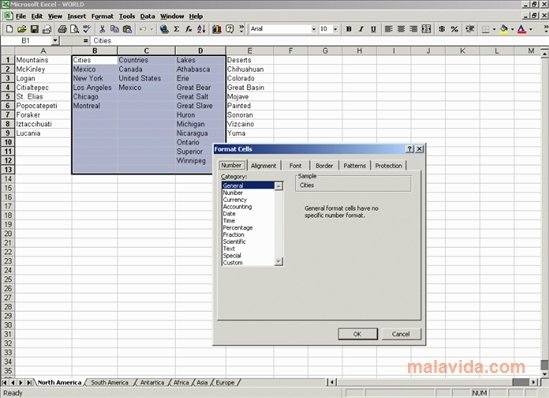The height and width of the screenshot is (398, 549).
Task: Align cell text right
Action: 414,29
